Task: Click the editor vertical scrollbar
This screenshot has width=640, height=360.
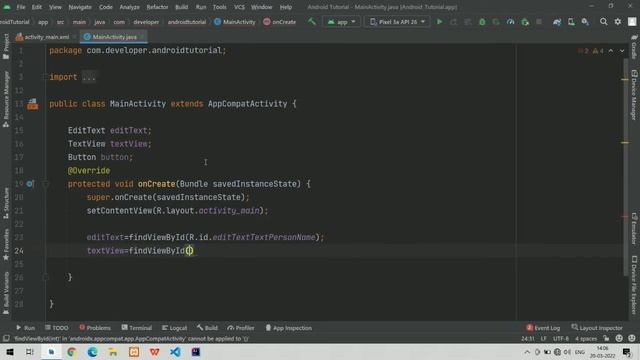Action: click(x=626, y=167)
